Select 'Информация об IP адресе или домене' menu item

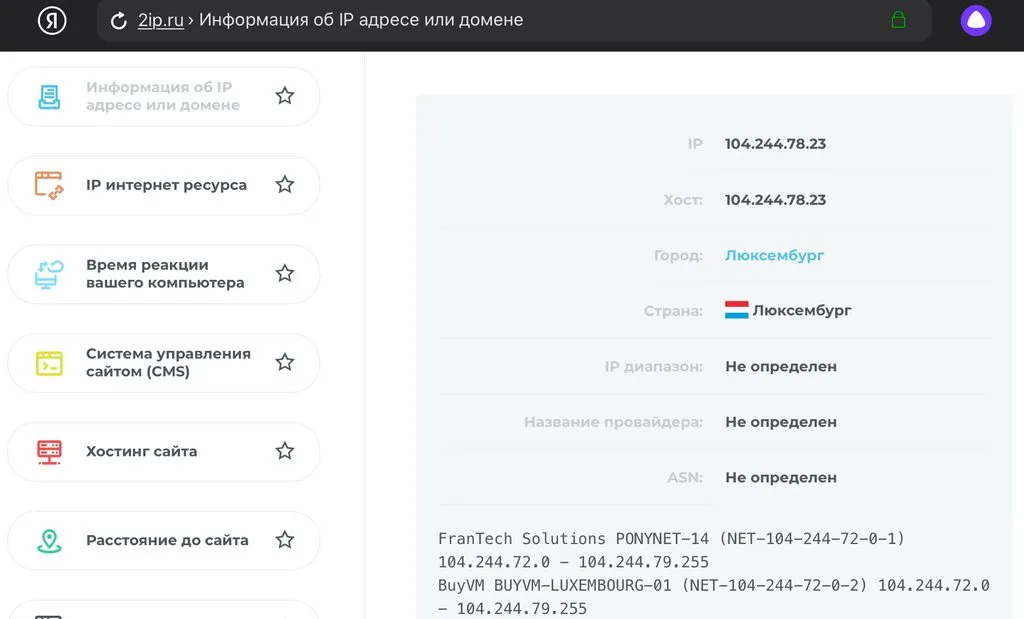click(164, 97)
